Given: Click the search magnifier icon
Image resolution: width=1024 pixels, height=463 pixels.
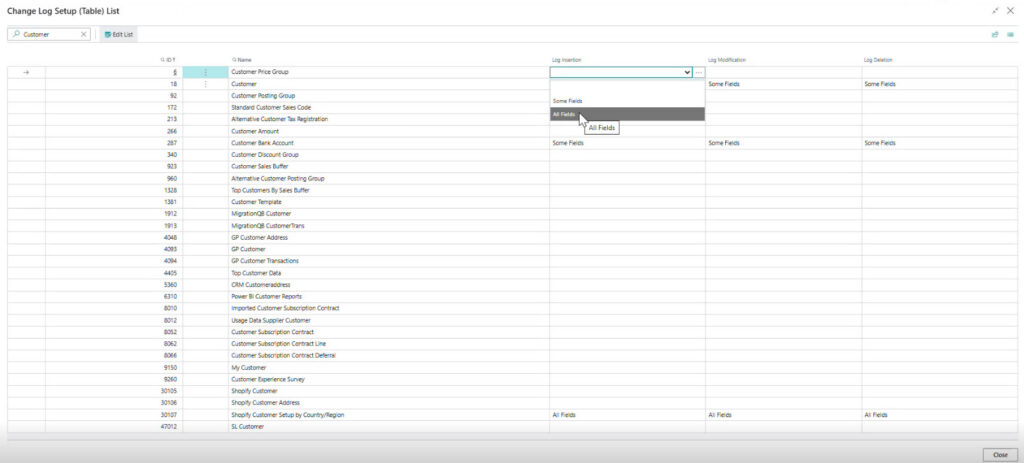Looking at the screenshot, I should pos(16,35).
